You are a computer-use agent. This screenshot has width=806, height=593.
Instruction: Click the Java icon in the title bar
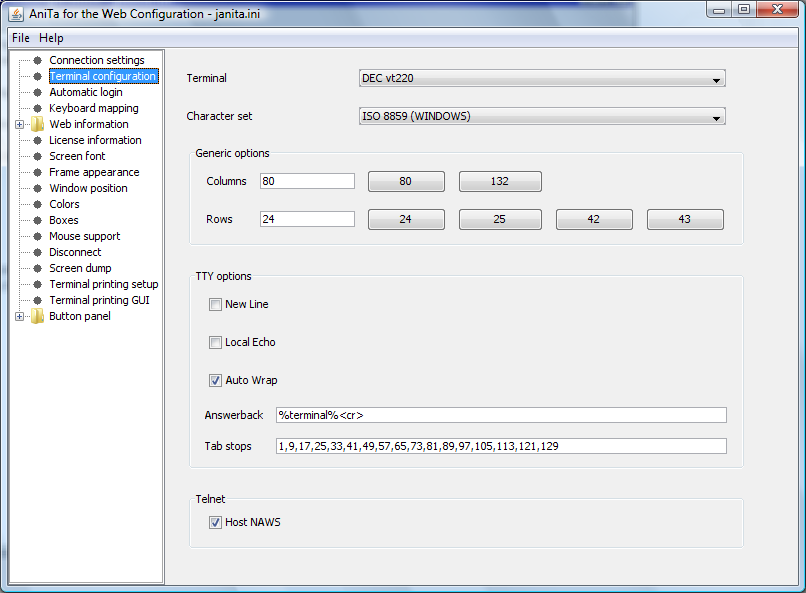(x=16, y=11)
